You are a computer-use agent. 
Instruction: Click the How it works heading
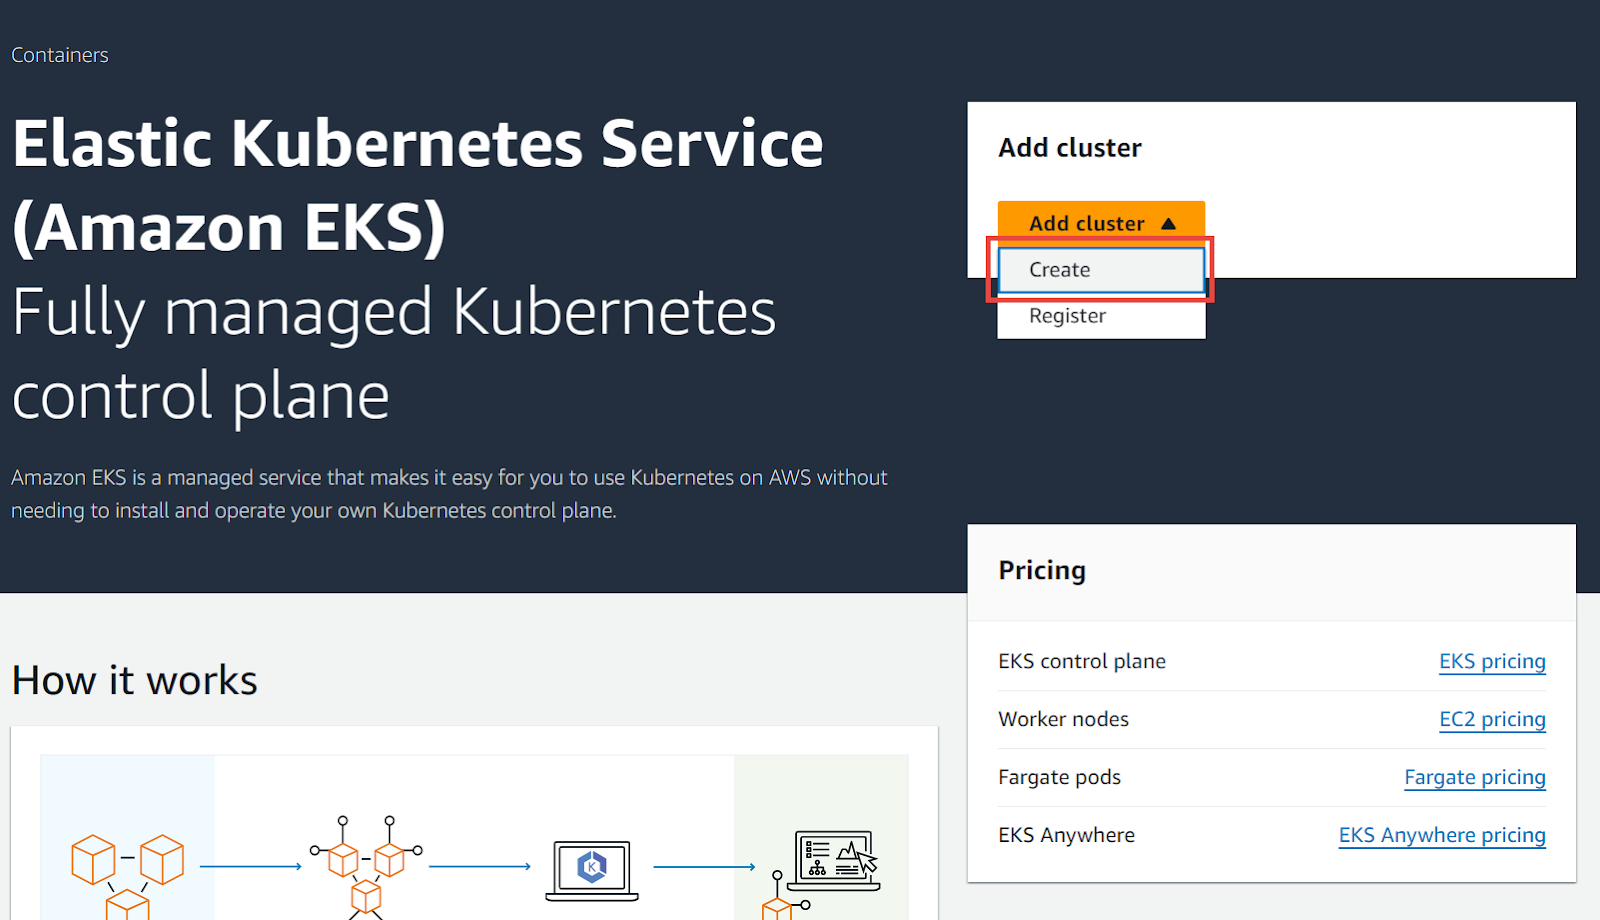pos(135,680)
